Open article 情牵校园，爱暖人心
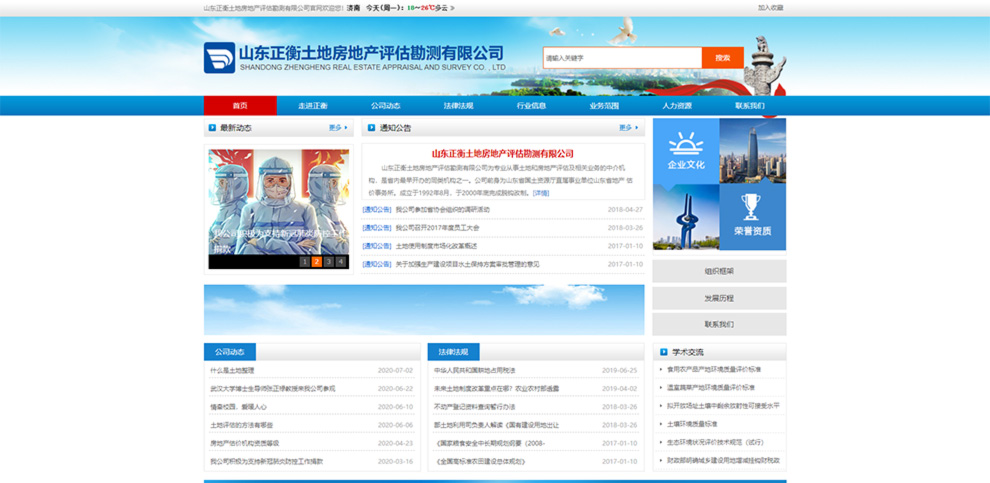Screen dimensions: 990x483 point(239,407)
